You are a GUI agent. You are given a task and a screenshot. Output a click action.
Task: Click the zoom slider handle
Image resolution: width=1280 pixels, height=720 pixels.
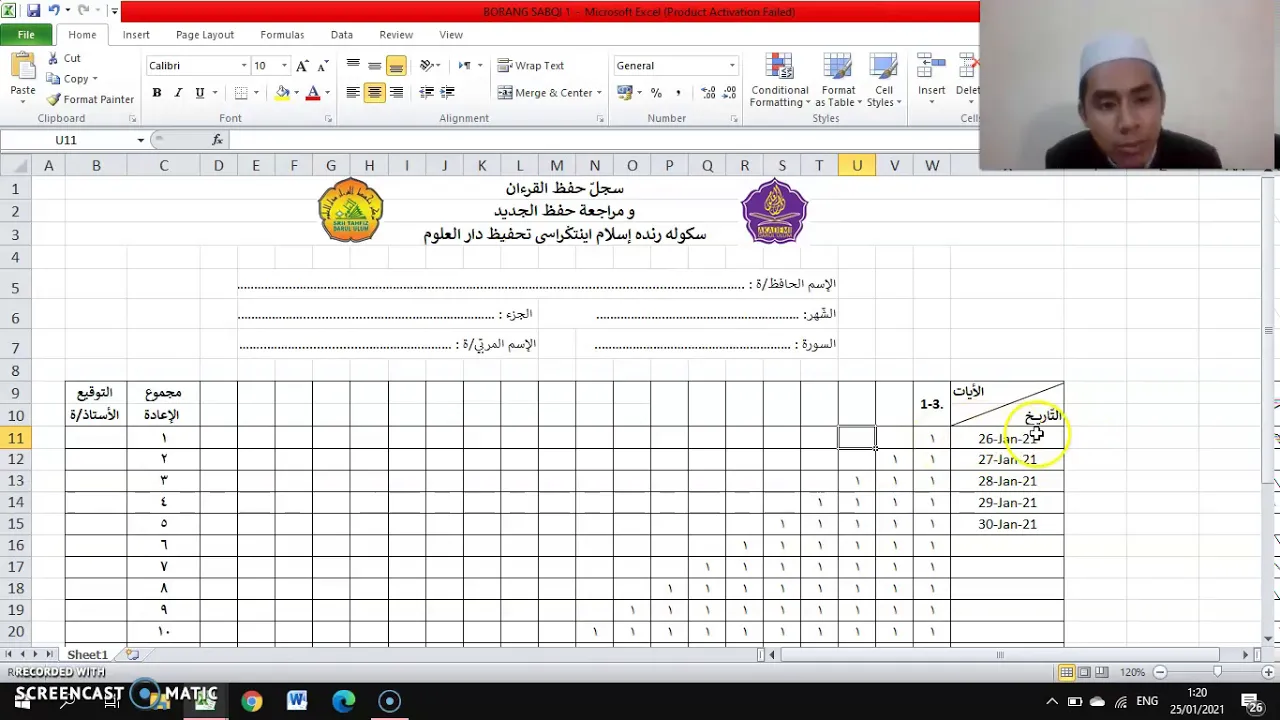click(x=1216, y=672)
